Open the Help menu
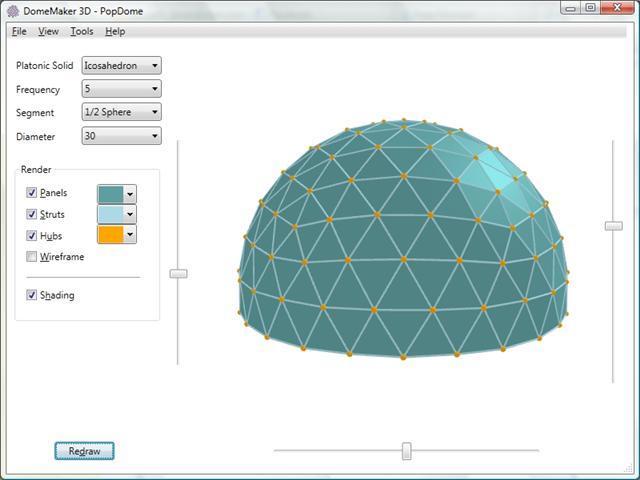Screen dimensions: 640x480 click(115, 31)
